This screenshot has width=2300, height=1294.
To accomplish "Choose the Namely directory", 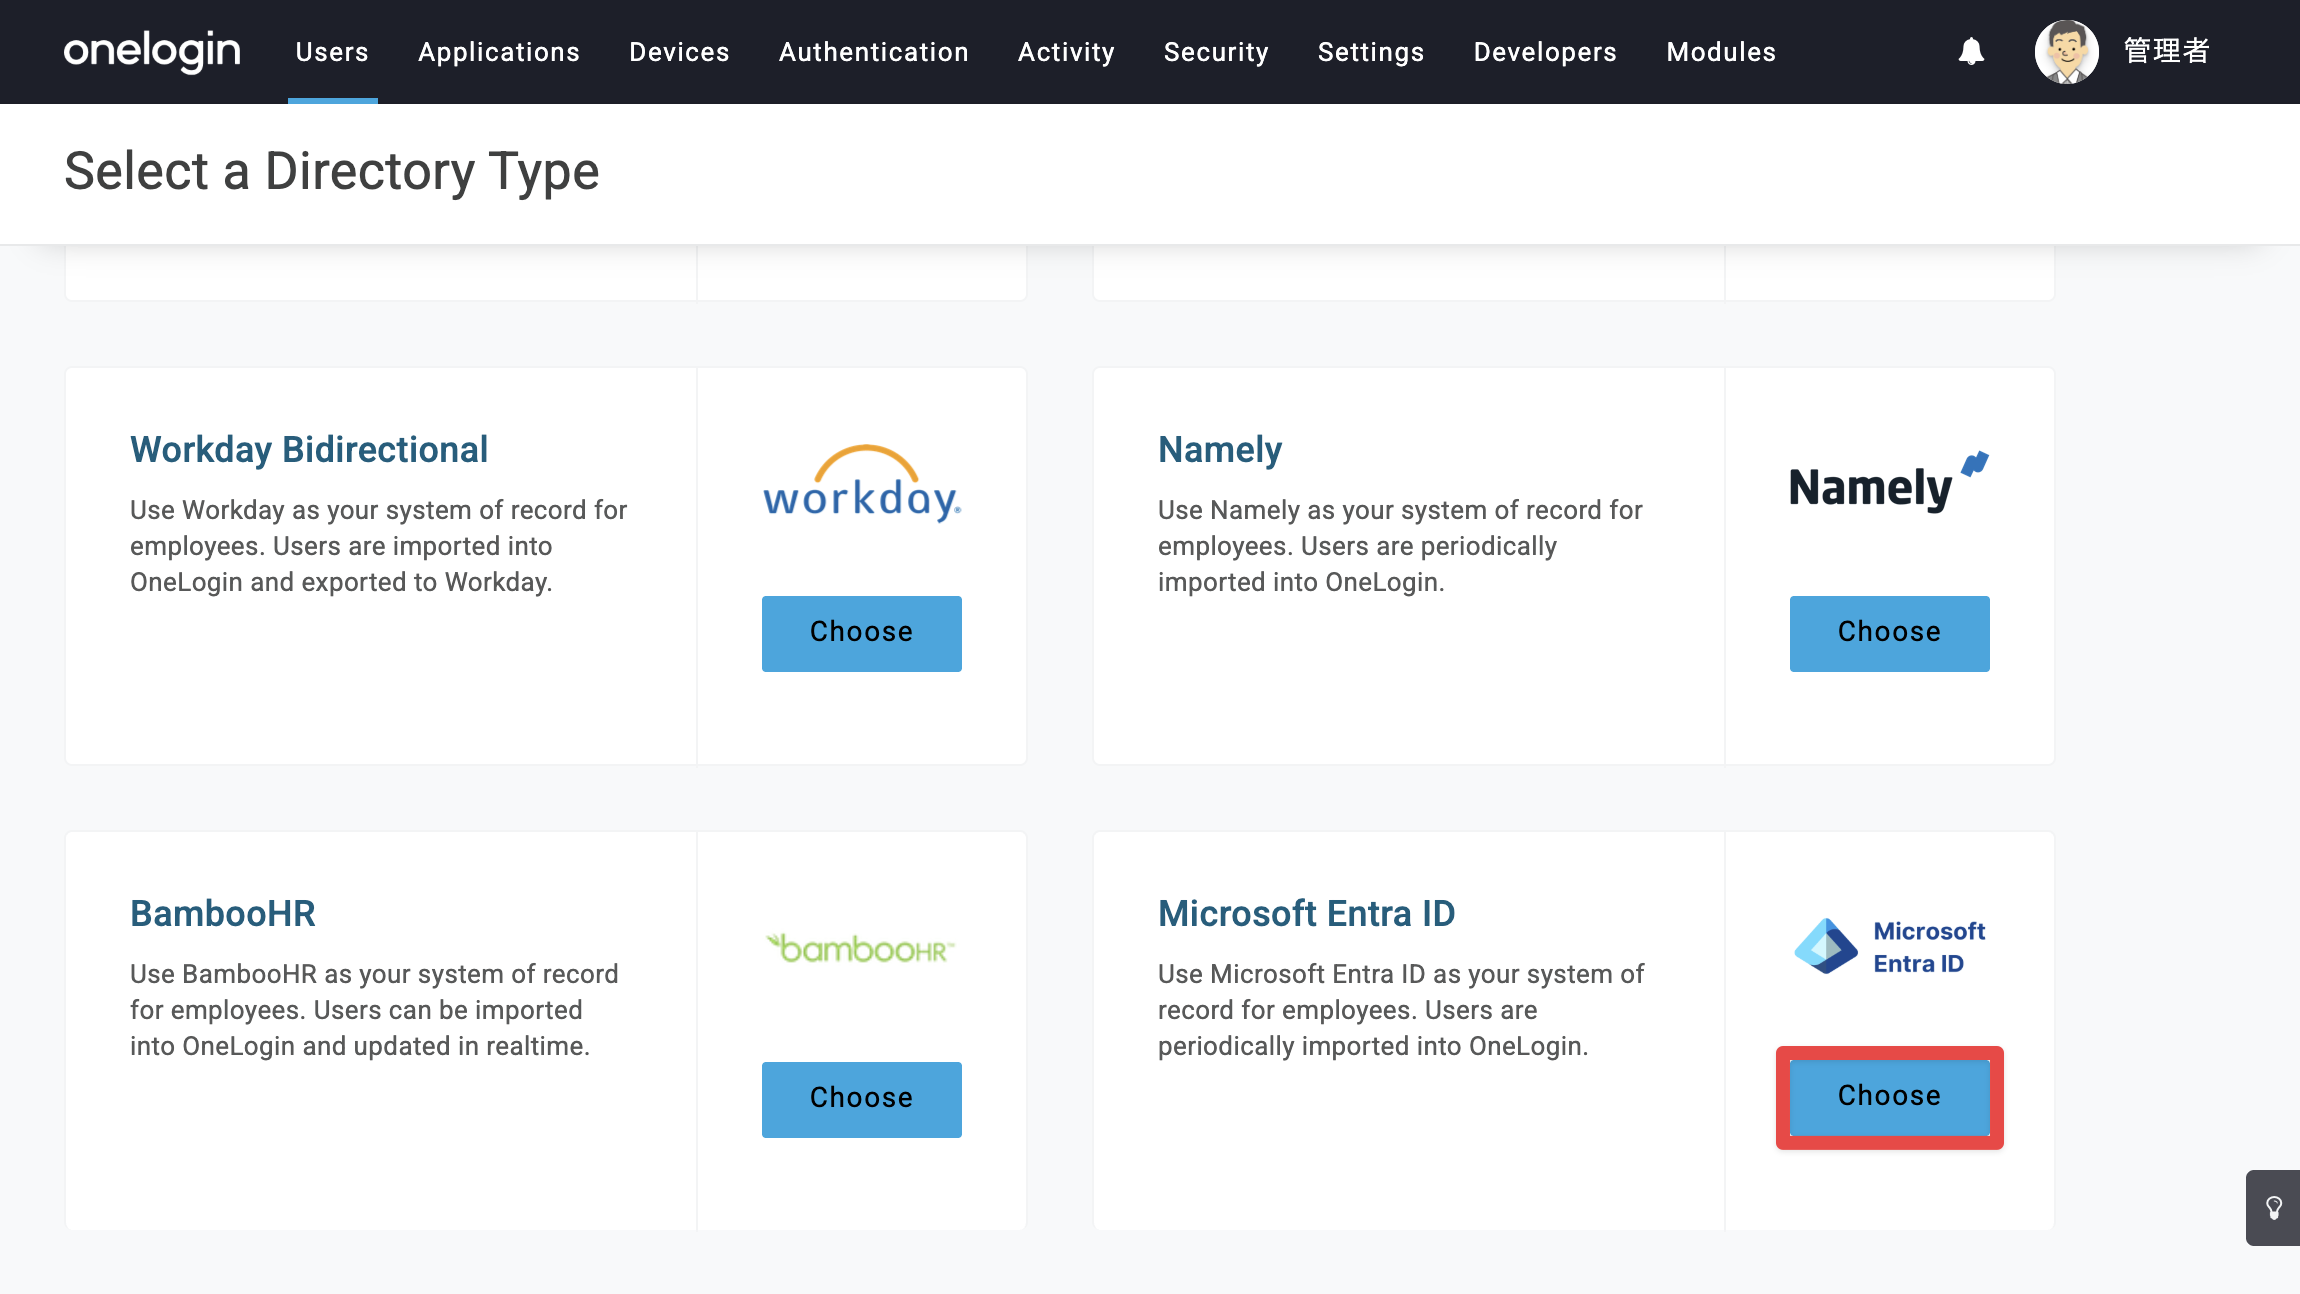I will (1890, 634).
